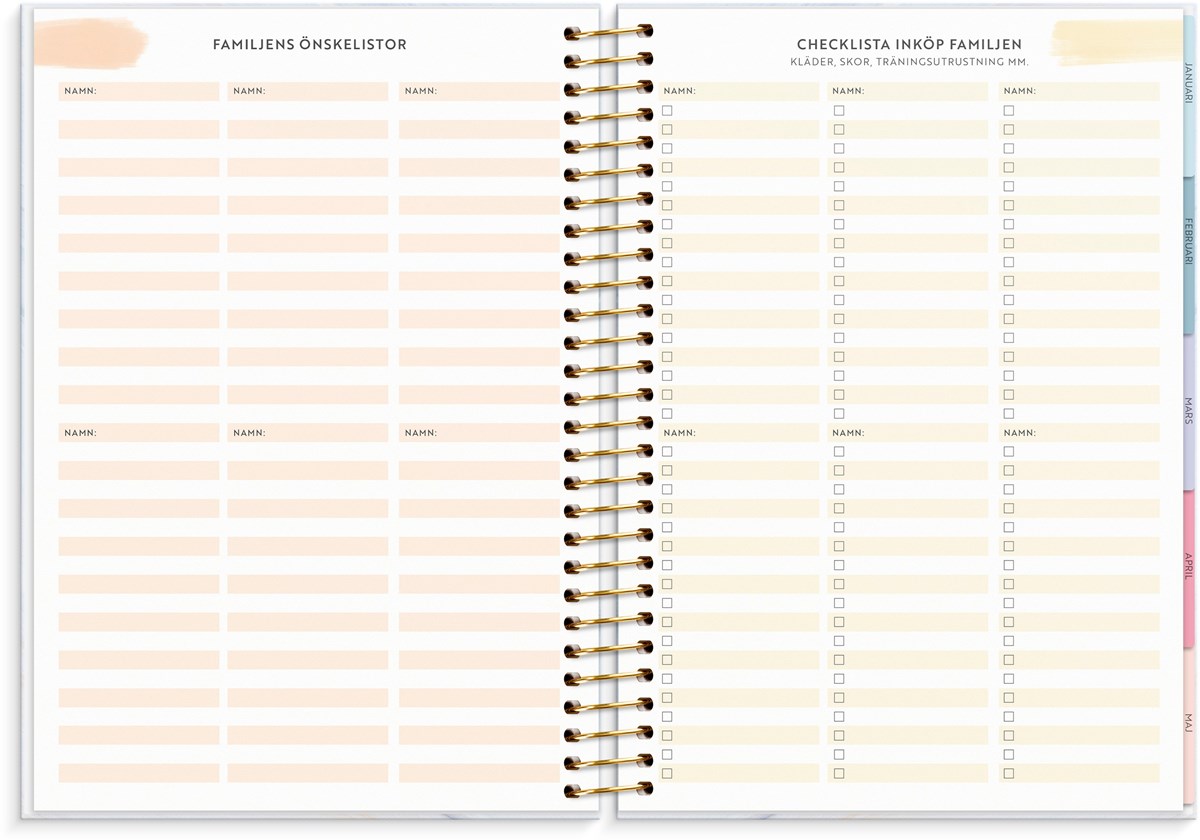
Task: Click the Kläder, skor, träningsutrustning subtitle
Action: tap(909, 62)
